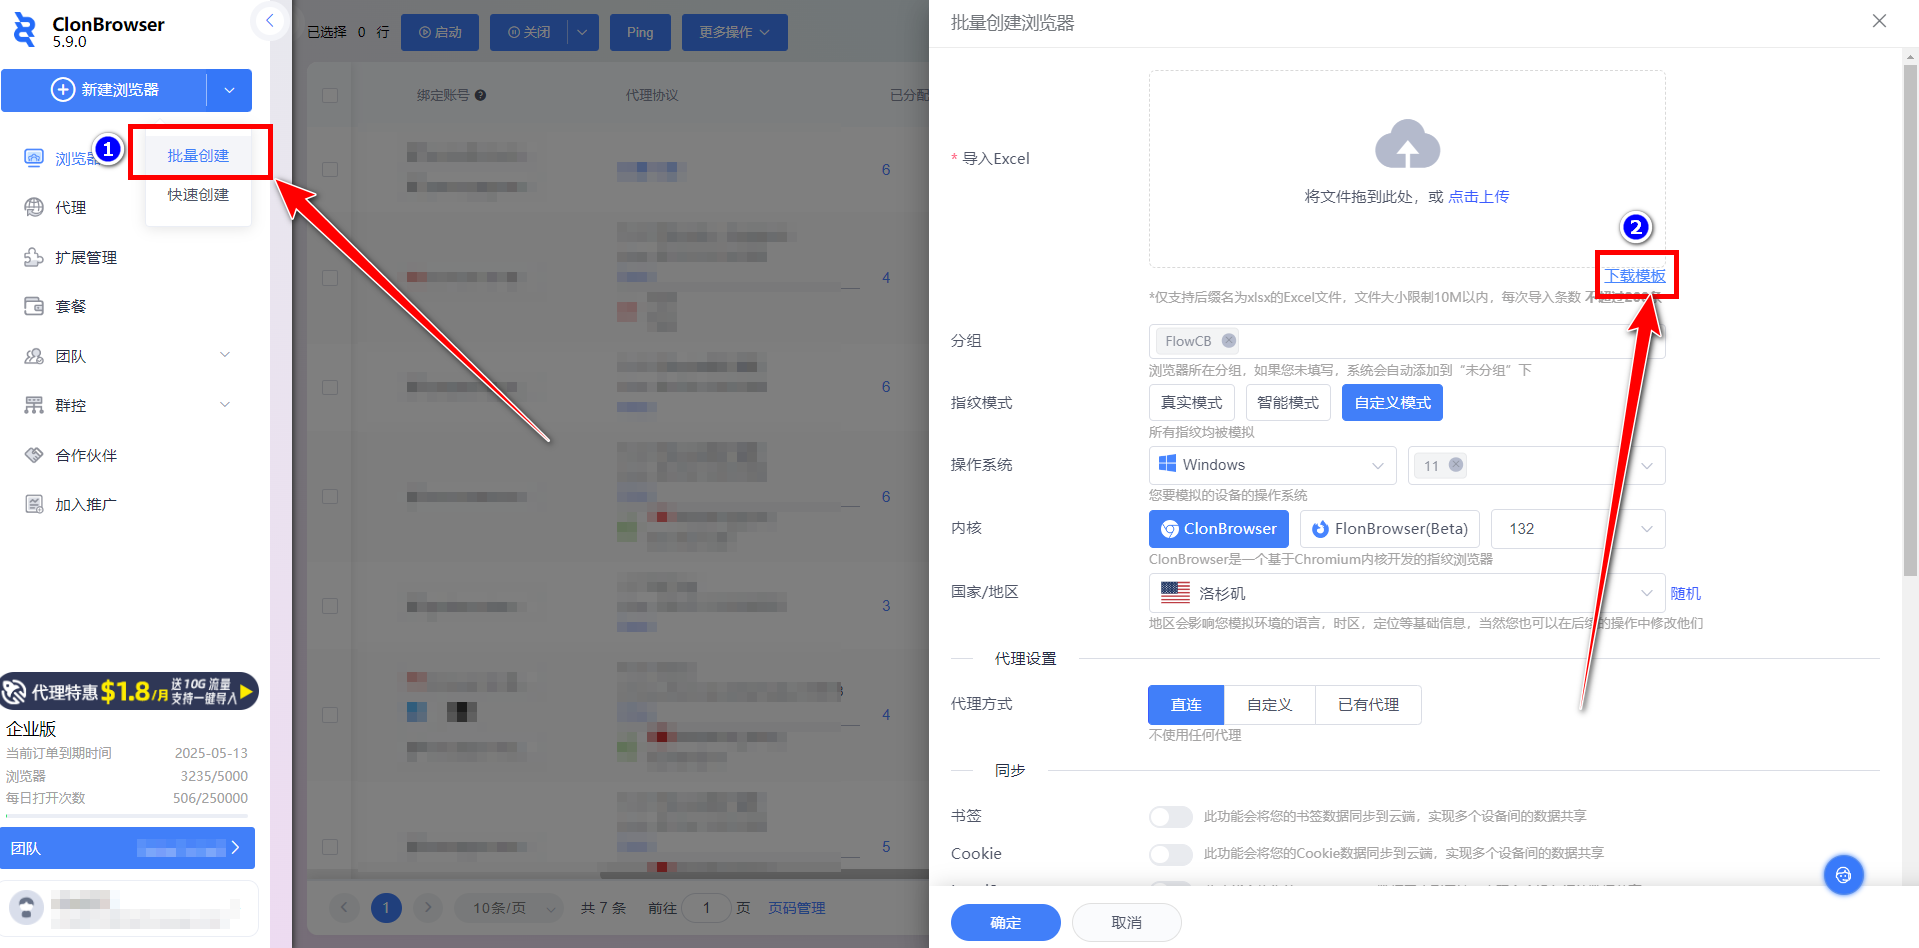
Task: Open 扩展管理 in the sidebar
Action: tap(71, 257)
